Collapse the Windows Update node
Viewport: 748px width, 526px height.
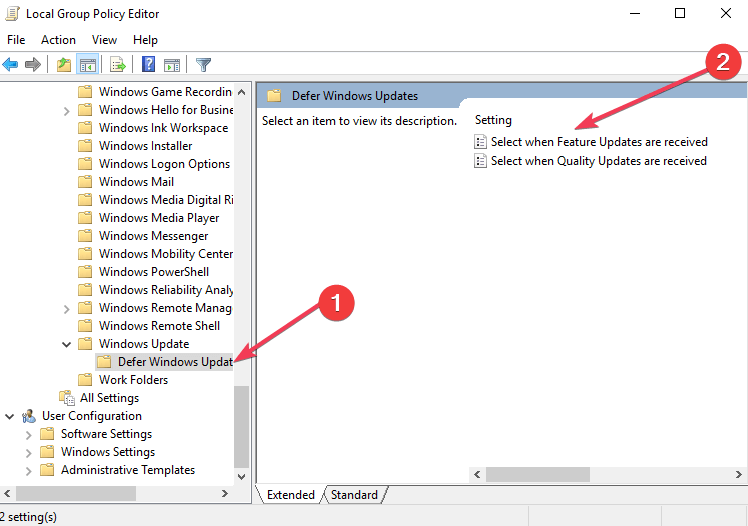[67, 344]
